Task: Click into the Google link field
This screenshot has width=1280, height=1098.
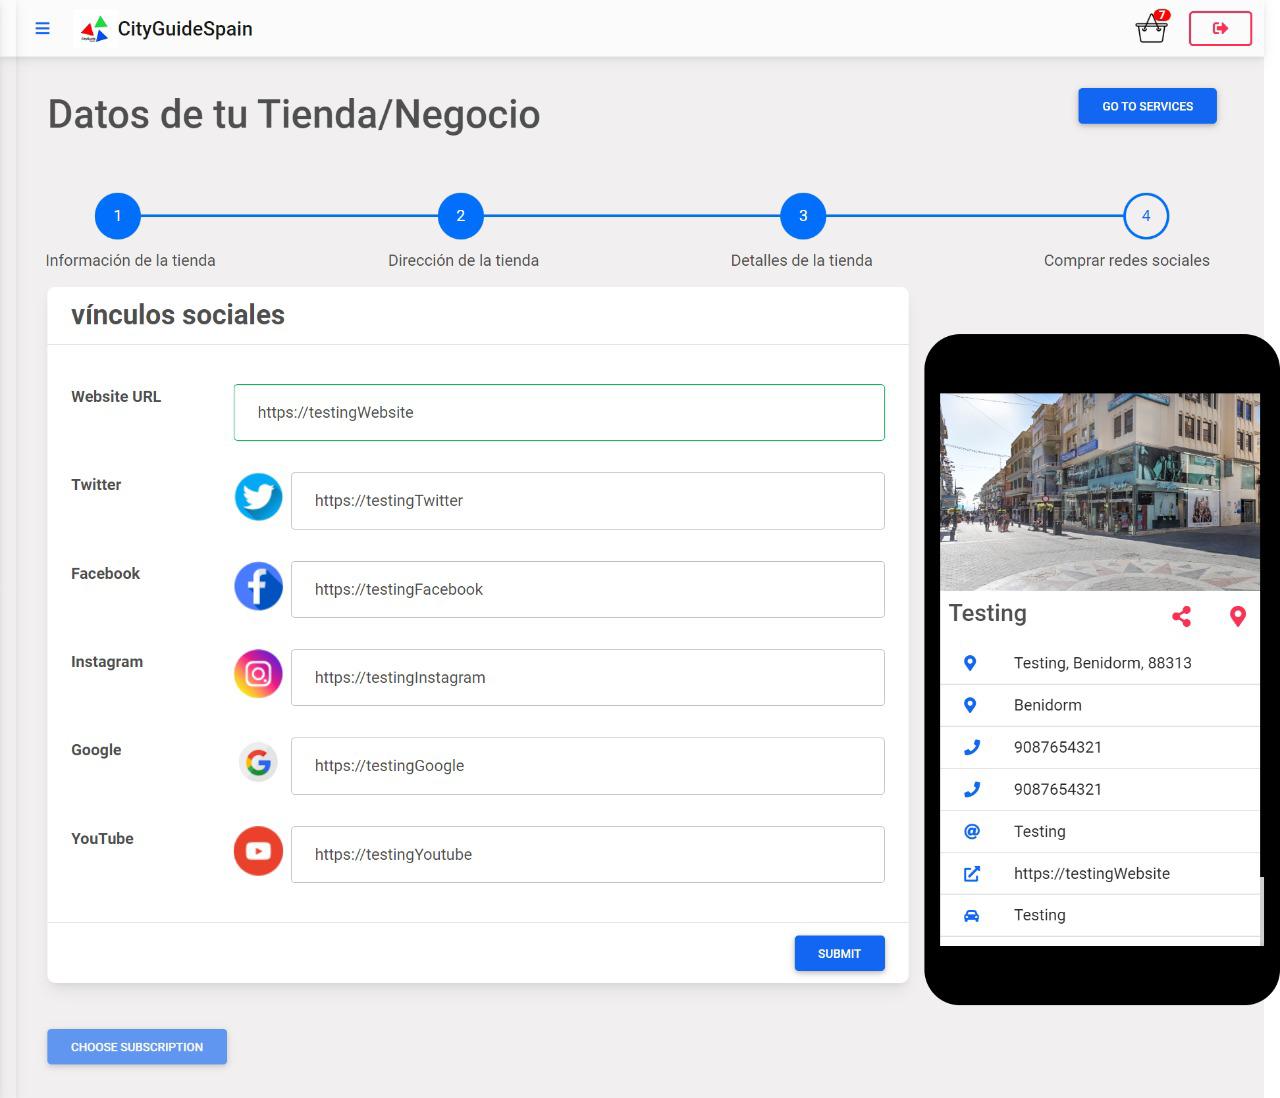Action: (587, 766)
